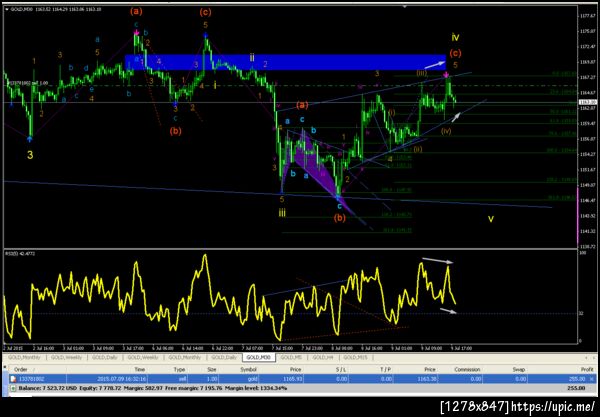This screenshot has width=600, height=417.
Task: Click the 1.00 size cell of the order
Action: [212, 379]
